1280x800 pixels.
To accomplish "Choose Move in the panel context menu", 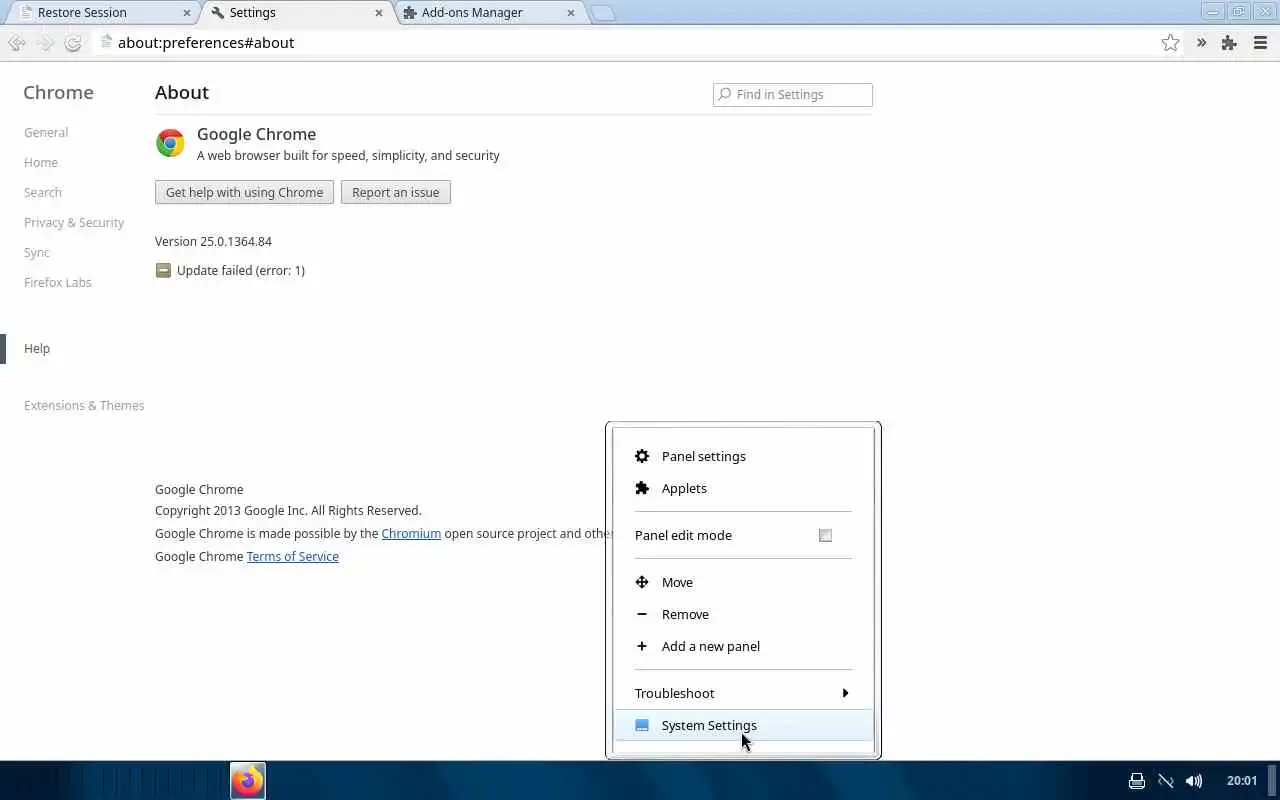I will click(x=743, y=582).
